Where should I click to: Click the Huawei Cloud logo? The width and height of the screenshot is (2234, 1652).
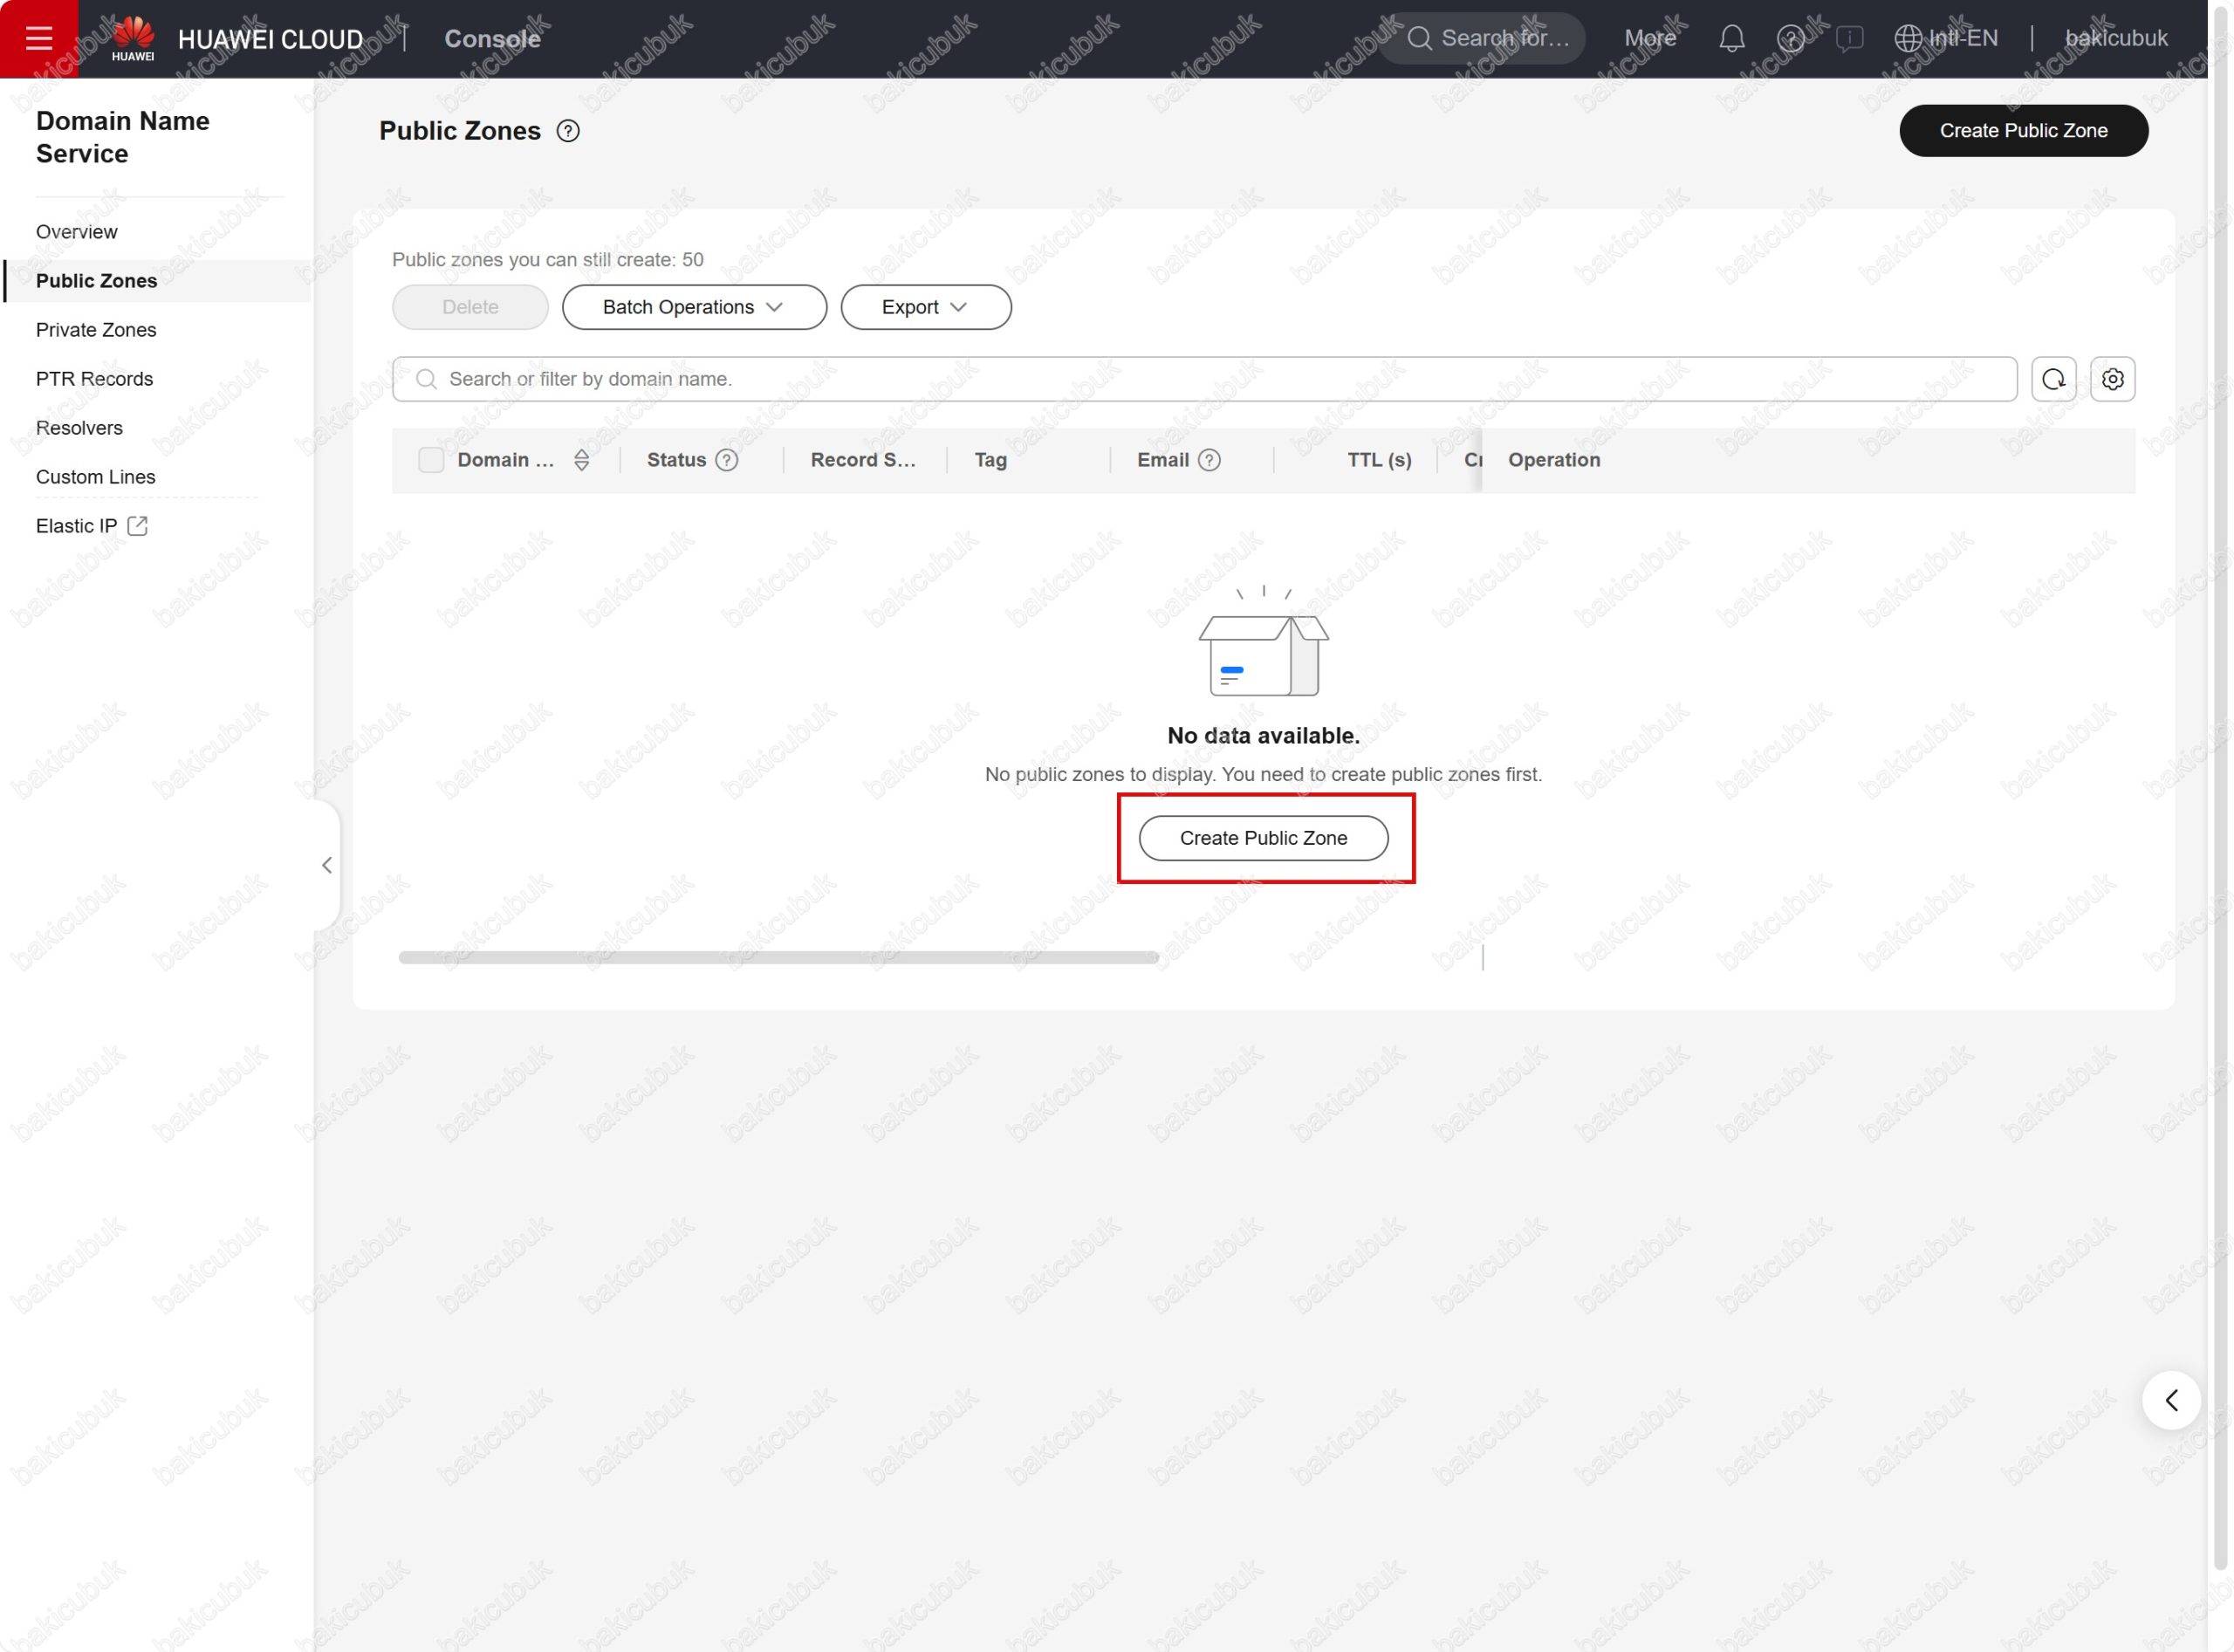click(x=133, y=38)
